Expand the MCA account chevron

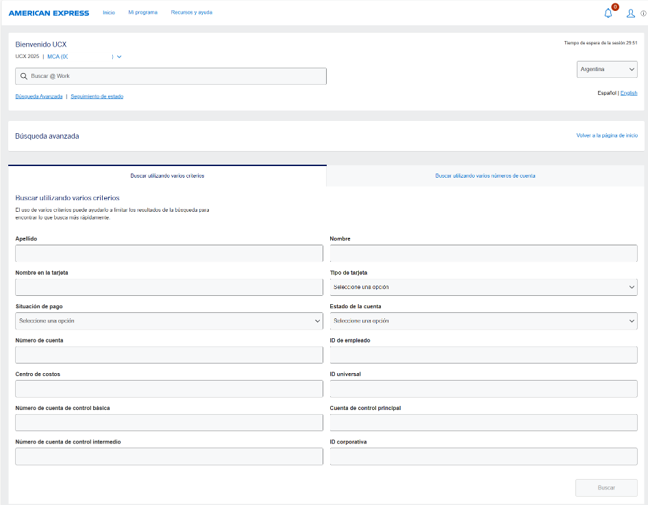click(119, 57)
